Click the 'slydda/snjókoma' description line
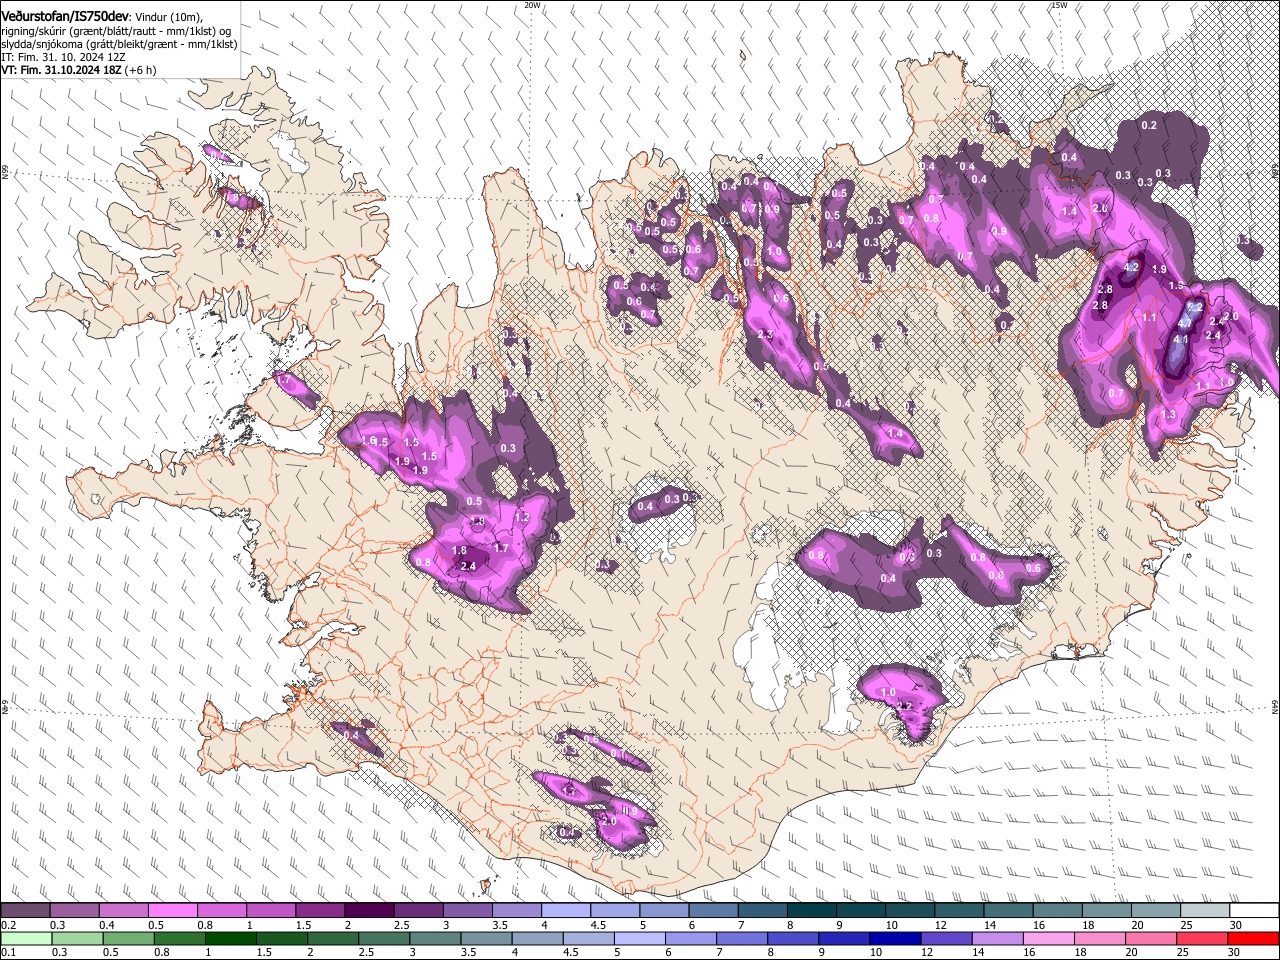The height and width of the screenshot is (960, 1280). click(x=119, y=45)
